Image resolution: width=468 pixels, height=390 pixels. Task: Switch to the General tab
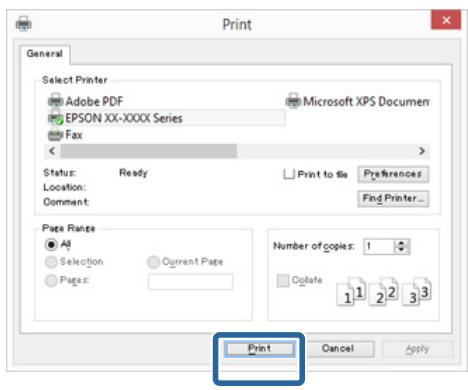(45, 54)
